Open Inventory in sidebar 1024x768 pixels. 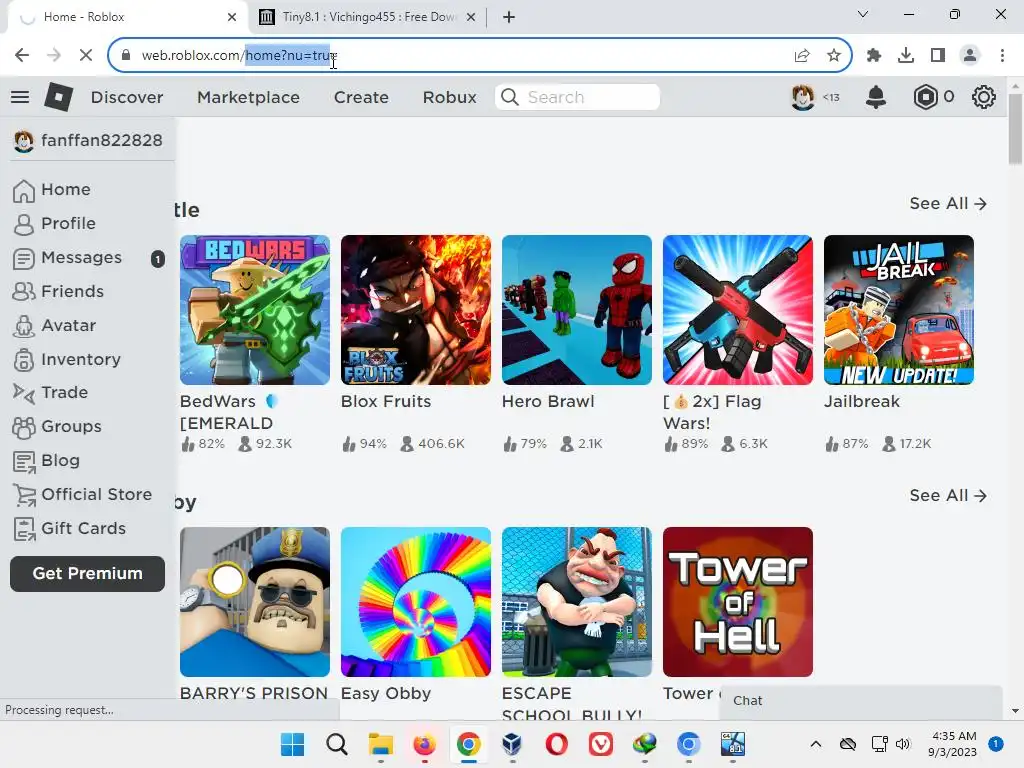[67, 359]
